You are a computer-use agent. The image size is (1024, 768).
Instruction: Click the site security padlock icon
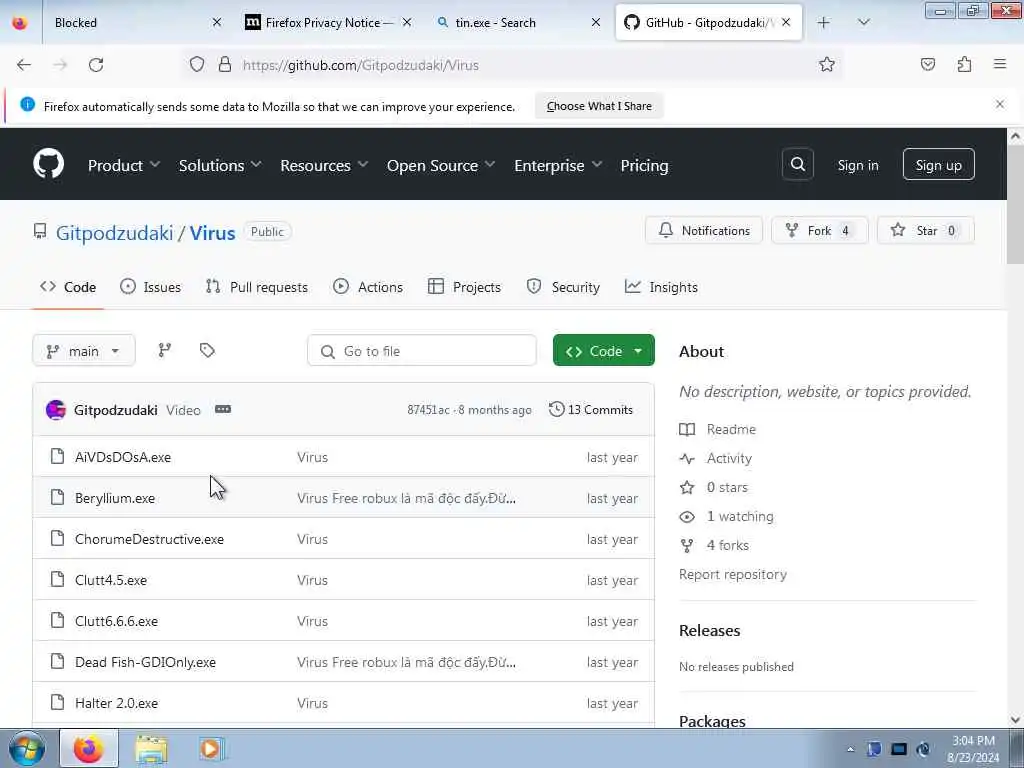pos(225,65)
